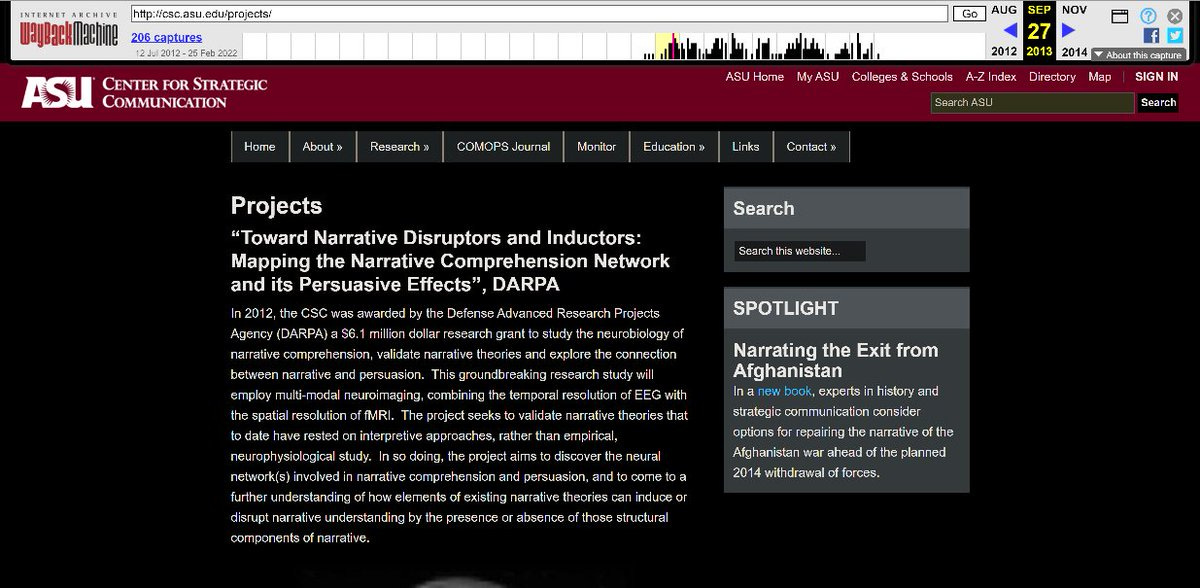Click the previous capture blue left arrow
1200x588 pixels.
coord(1009,31)
